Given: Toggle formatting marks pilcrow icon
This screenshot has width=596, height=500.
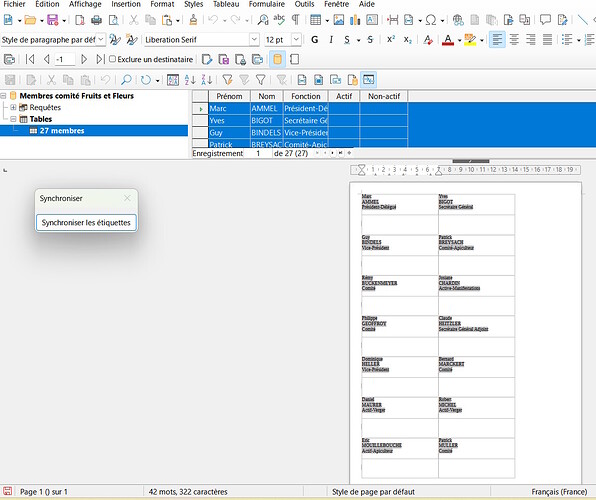Looking at the screenshot, I should (x=295, y=20).
